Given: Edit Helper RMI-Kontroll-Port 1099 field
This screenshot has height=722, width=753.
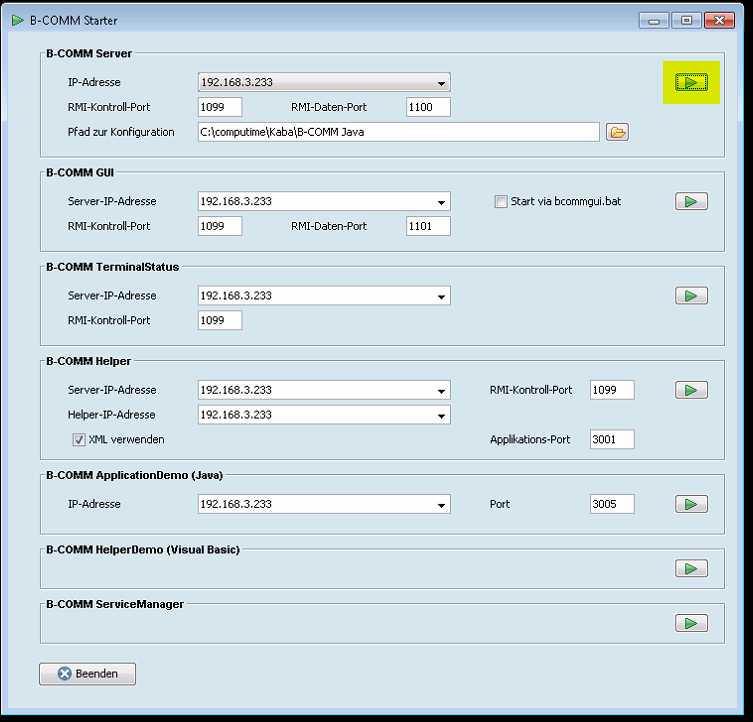Looking at the screenshot, I should point(612,390).
